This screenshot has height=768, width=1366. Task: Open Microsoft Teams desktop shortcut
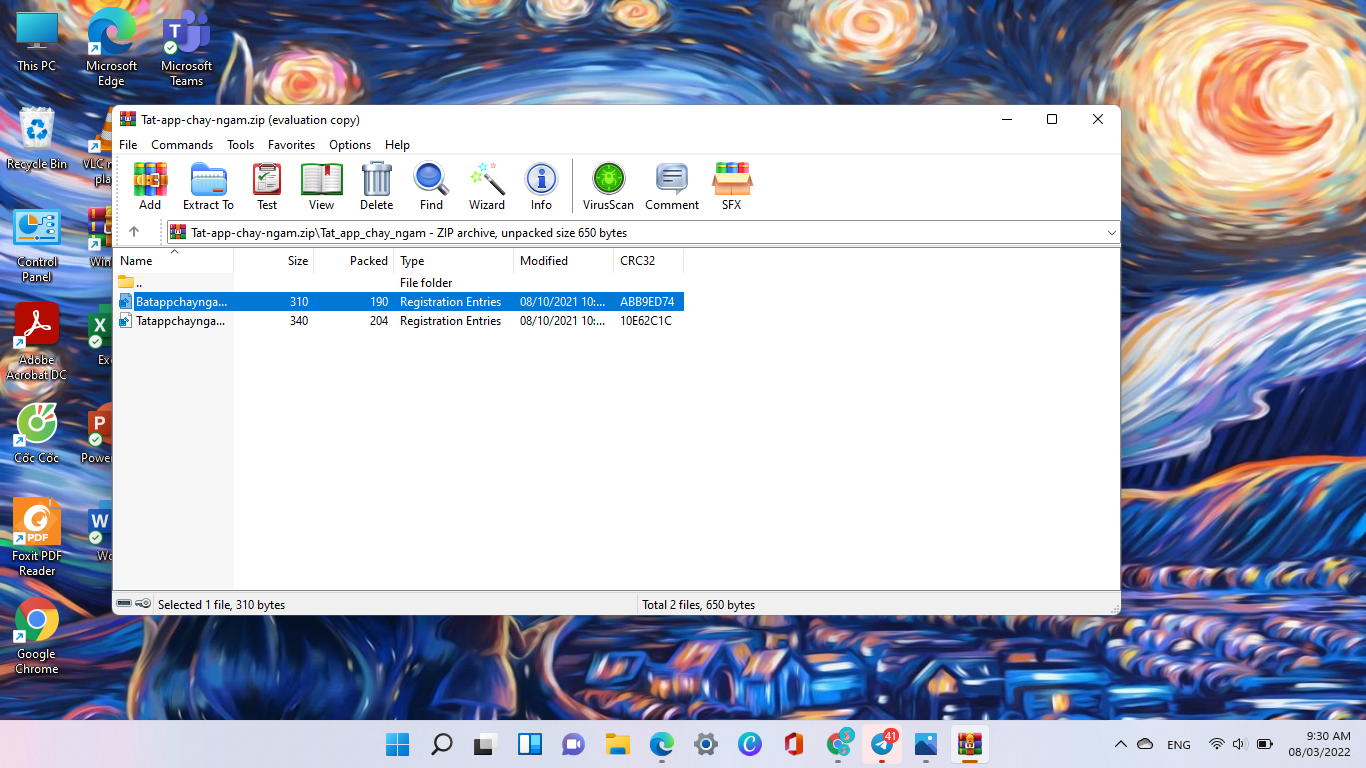186,48
